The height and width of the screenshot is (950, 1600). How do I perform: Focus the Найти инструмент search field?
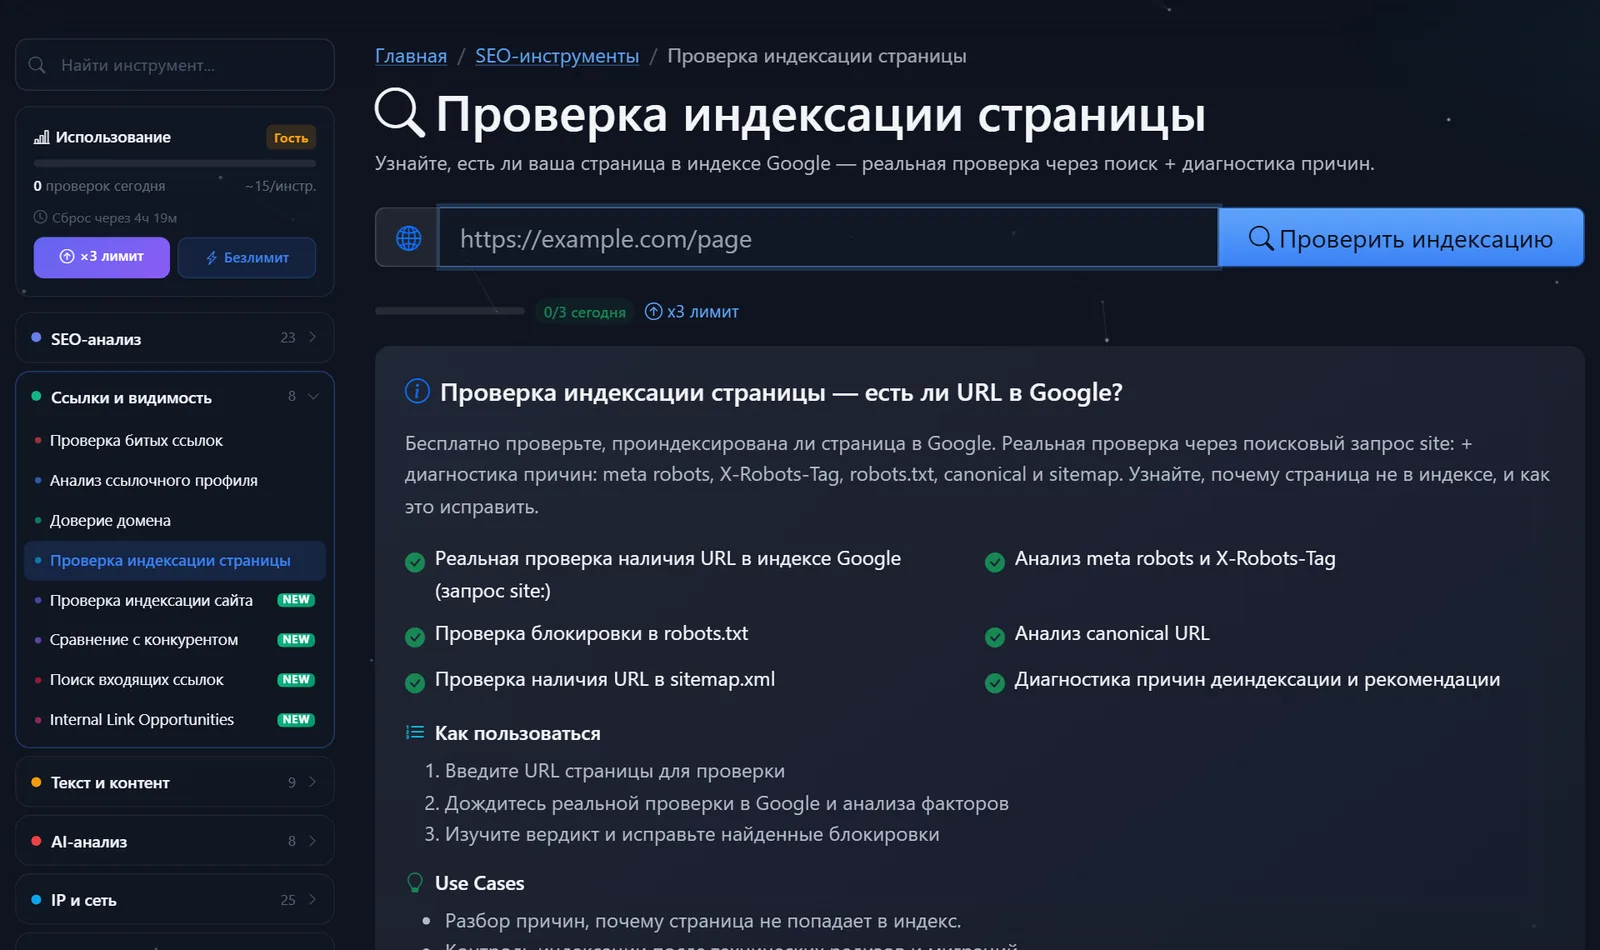pos(175,65)
